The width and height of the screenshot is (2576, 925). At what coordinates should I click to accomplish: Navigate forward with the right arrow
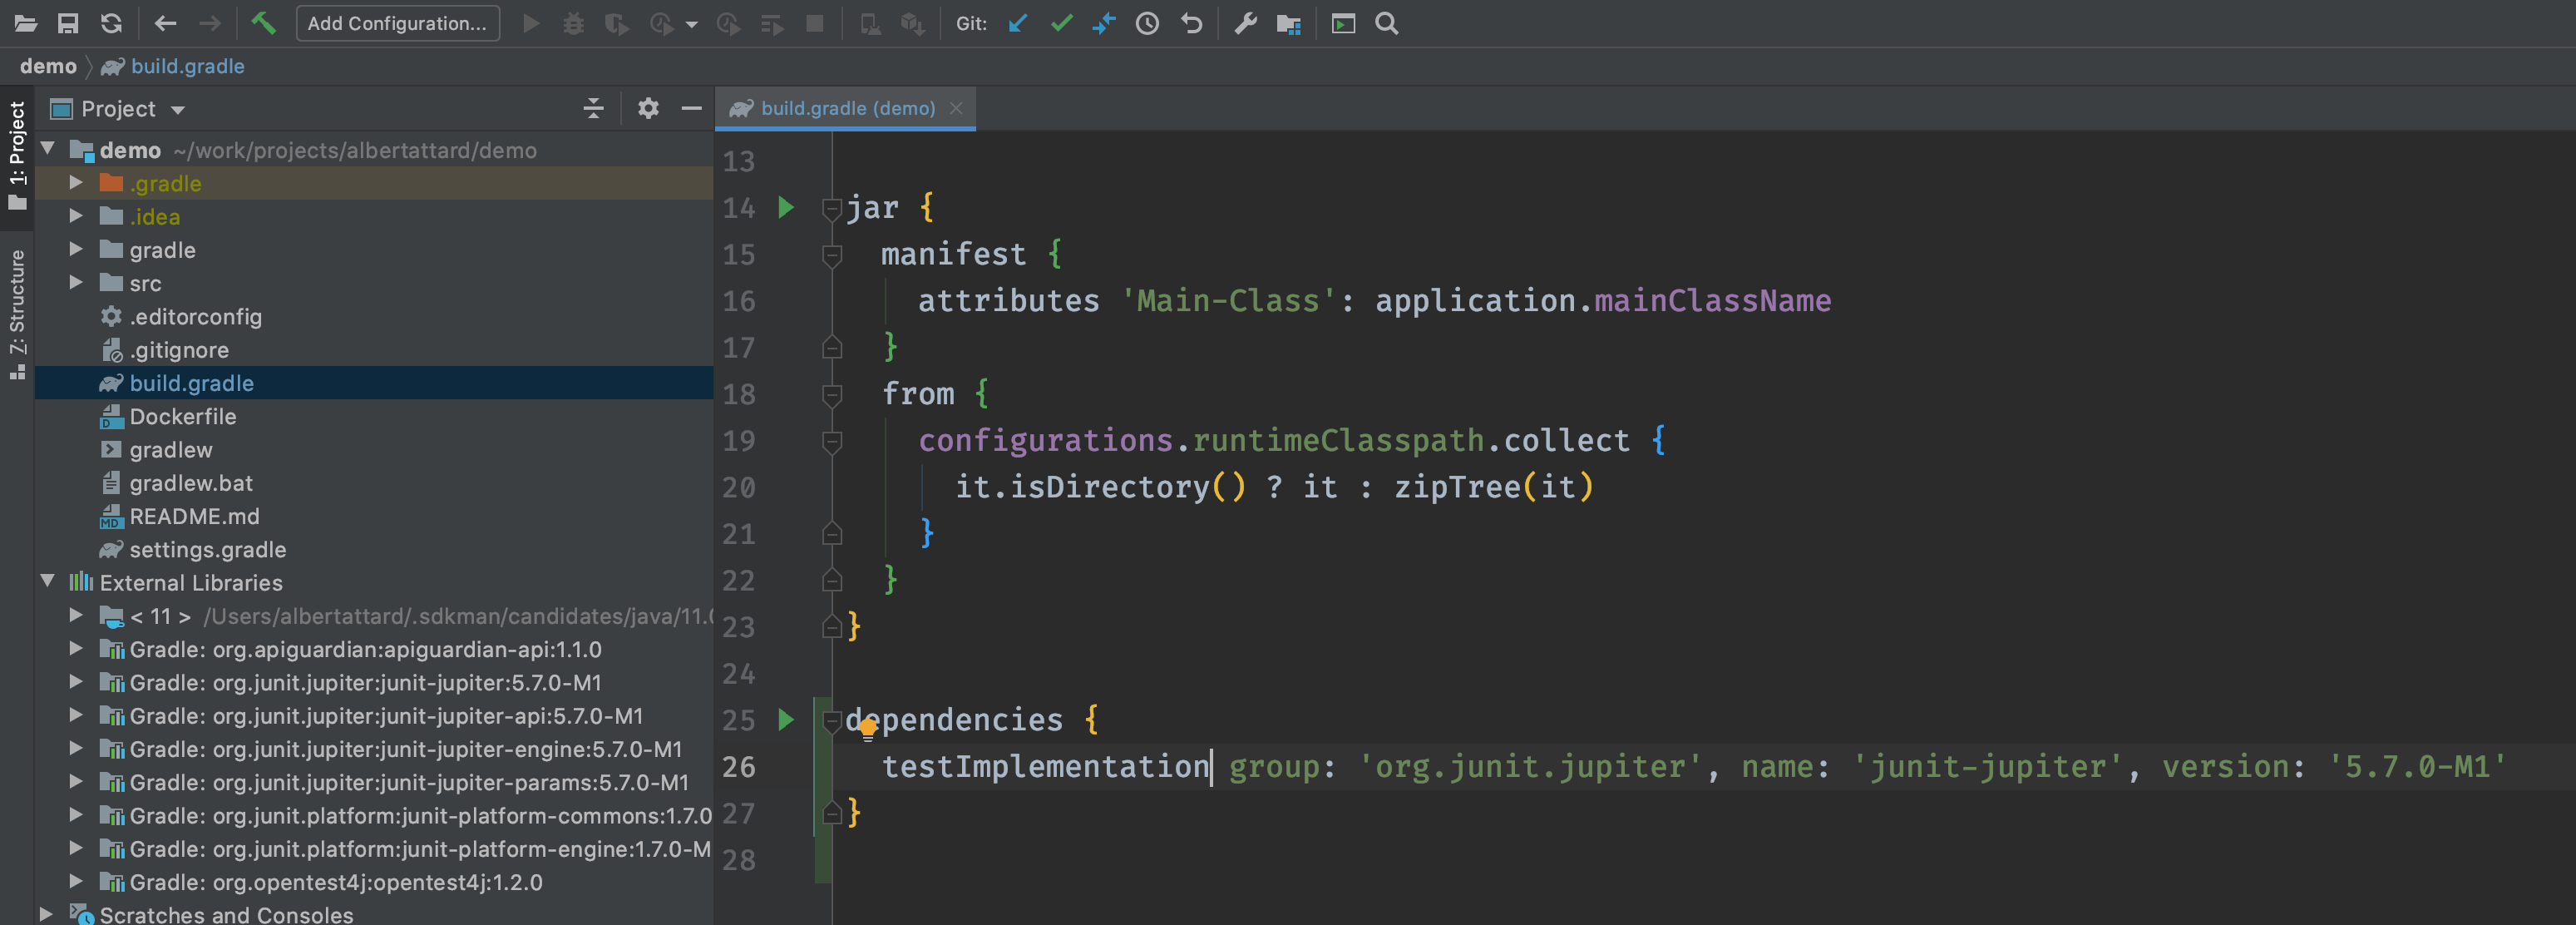coord(209,23)
